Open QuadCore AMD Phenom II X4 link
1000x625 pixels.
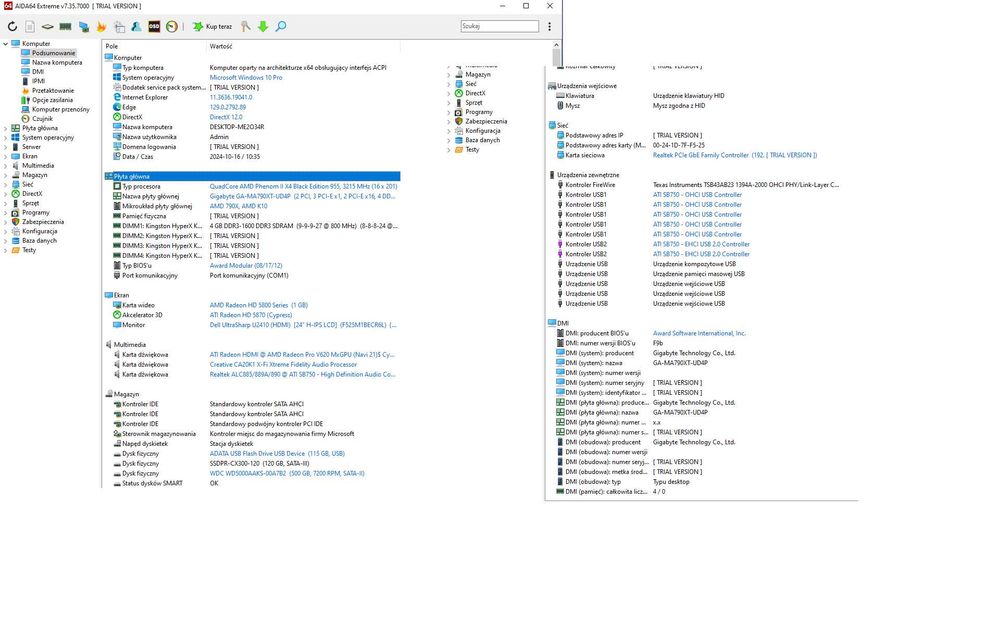pos(303,186)
